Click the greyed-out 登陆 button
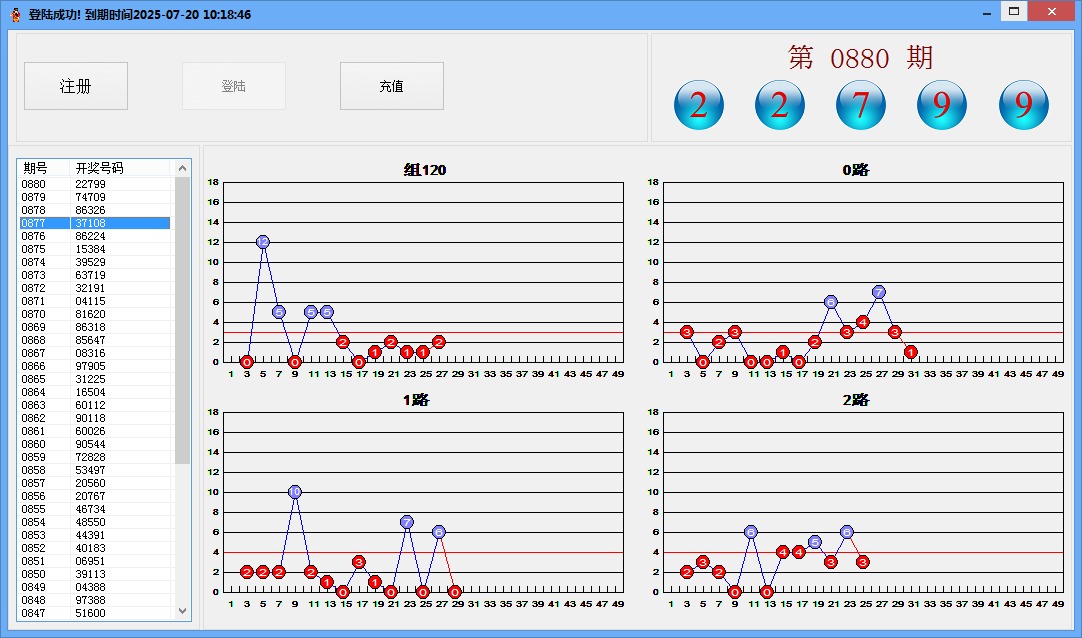This screenshot has height=638, width=1082. pyautogui.click(x=234, y=86)
